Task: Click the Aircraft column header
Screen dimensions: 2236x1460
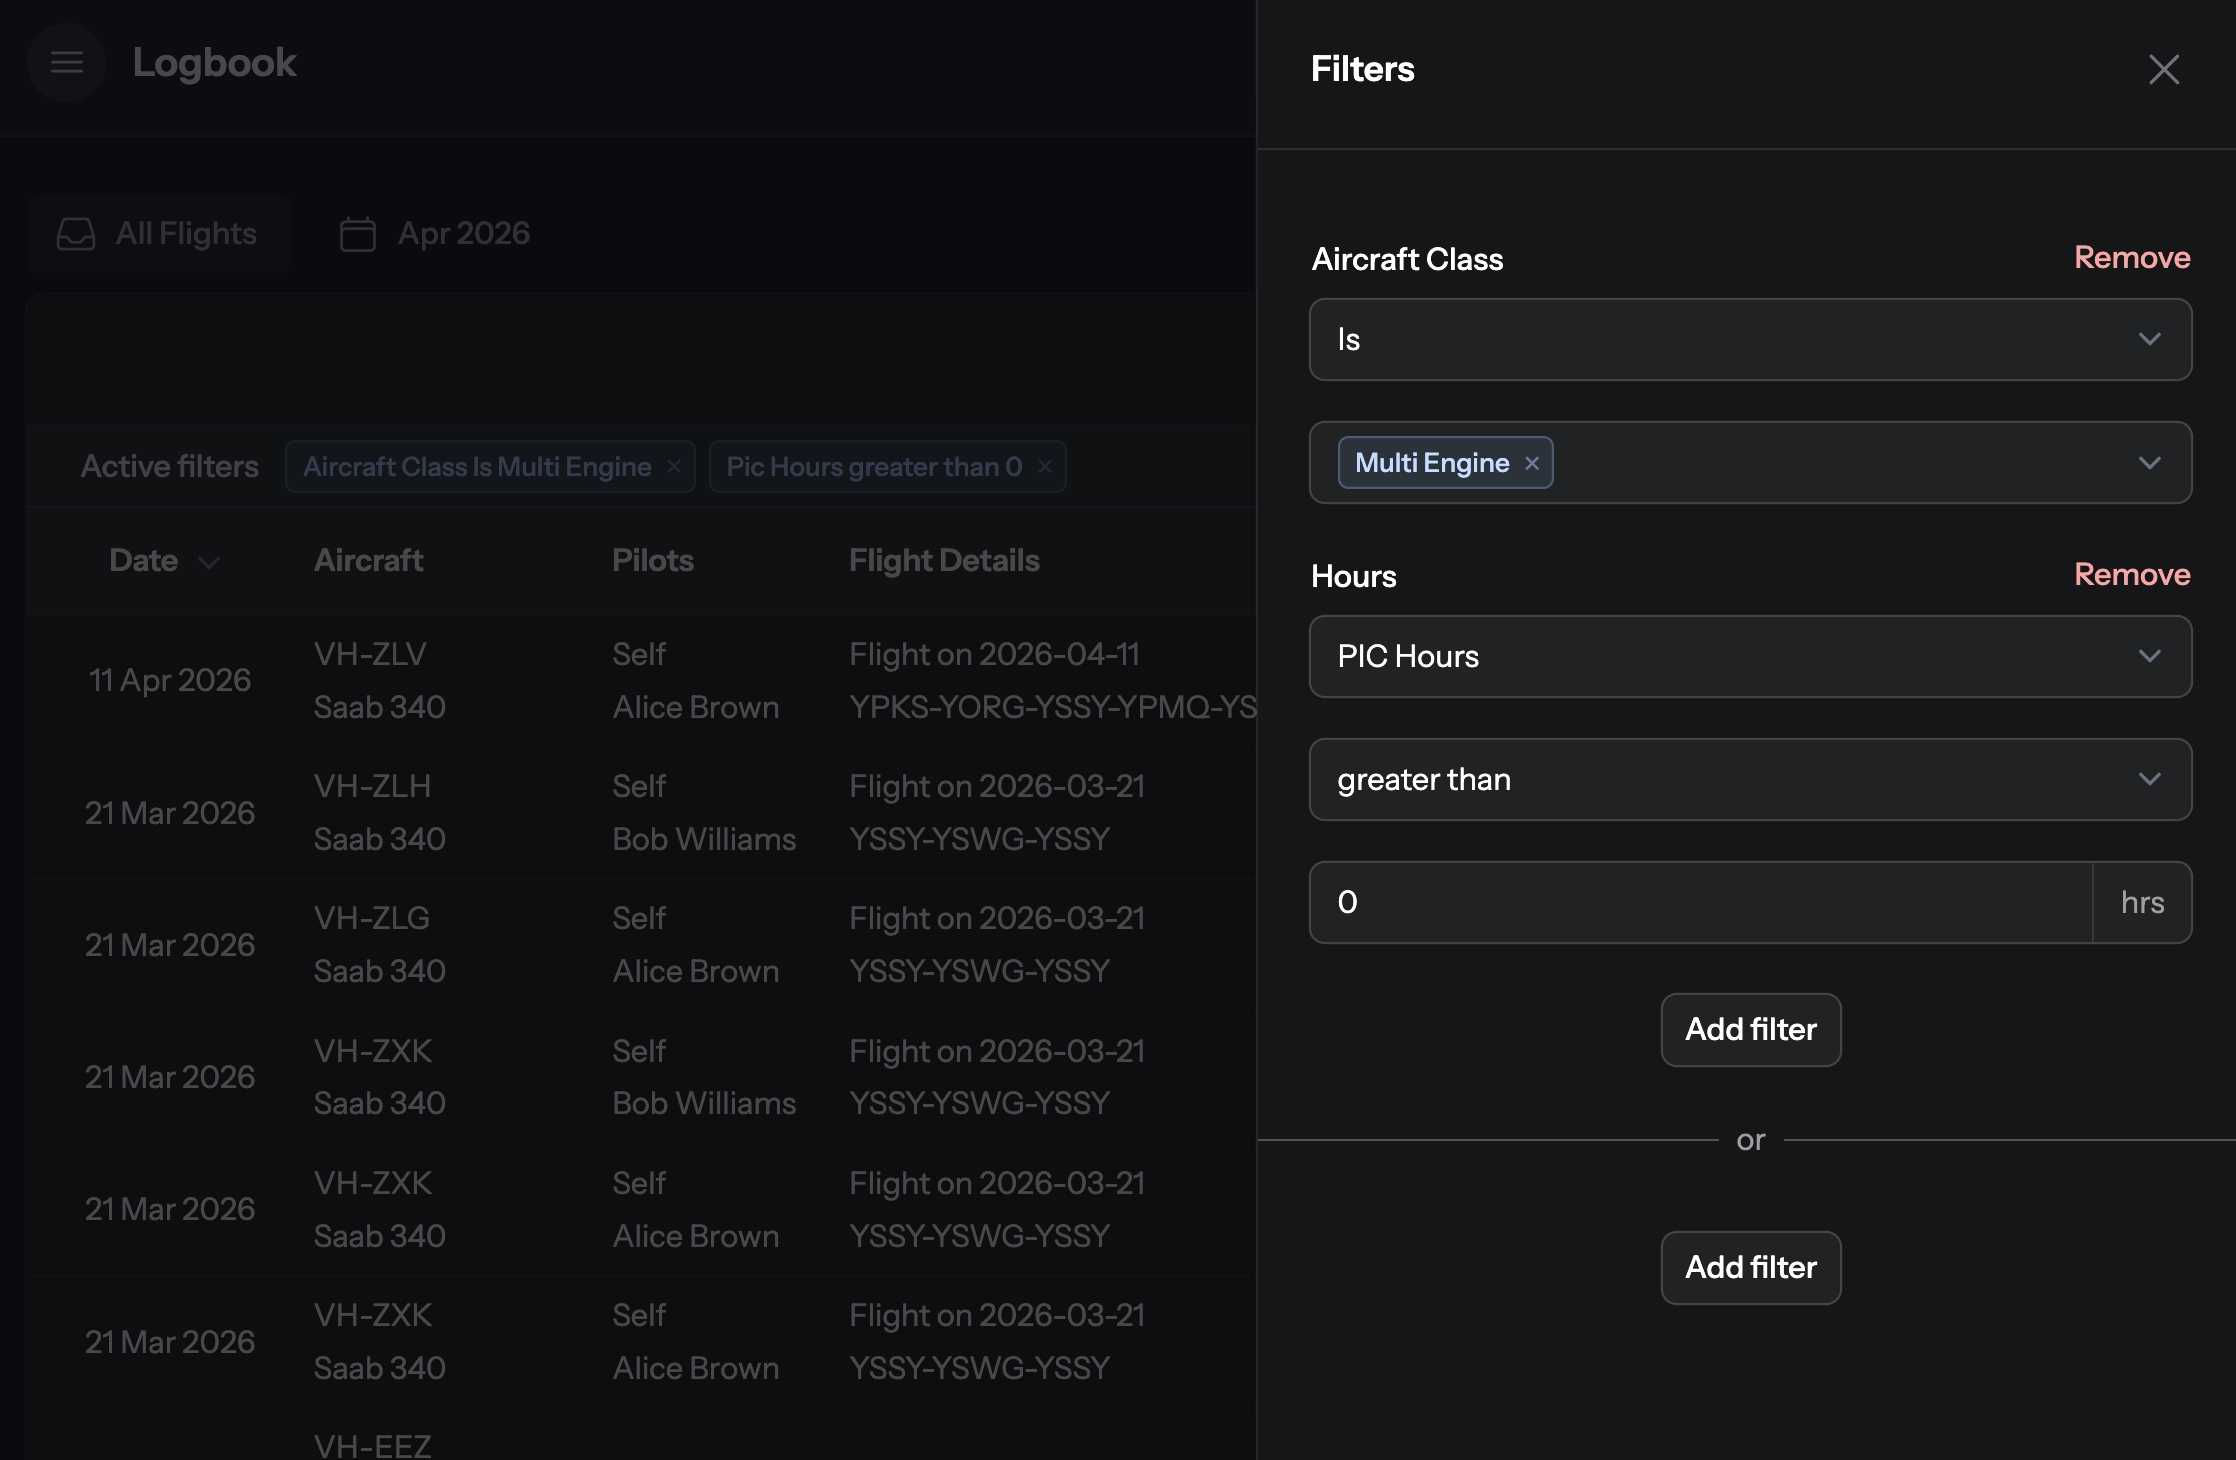Action: (368, 560)
